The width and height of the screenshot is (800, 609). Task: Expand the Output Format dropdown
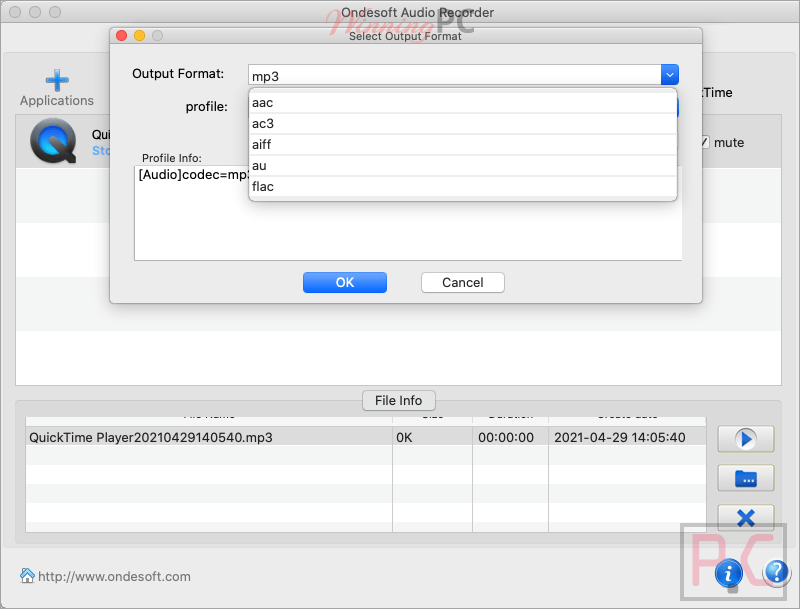669,74
